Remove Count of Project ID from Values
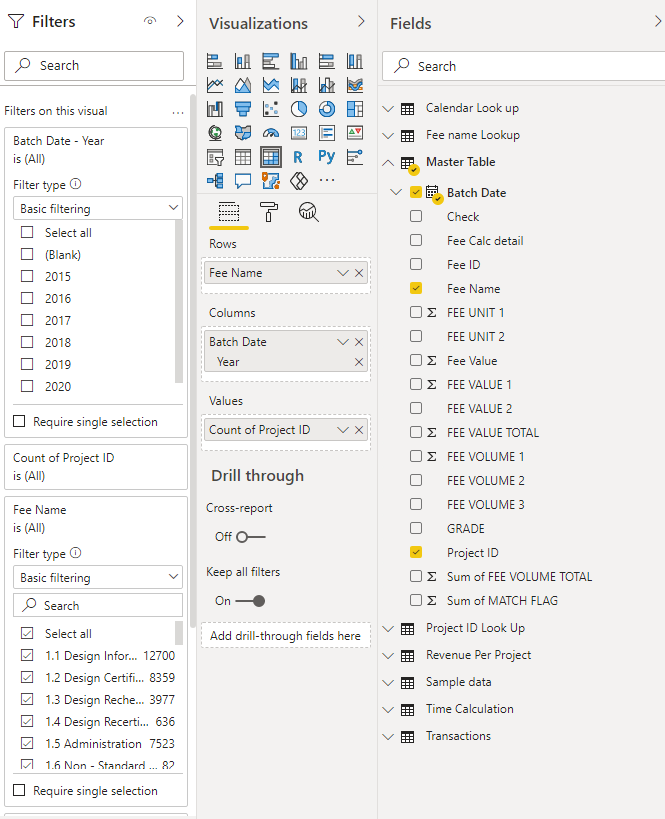Image resolution: width=665 pixels, height=819 pixels. [359, 430]
